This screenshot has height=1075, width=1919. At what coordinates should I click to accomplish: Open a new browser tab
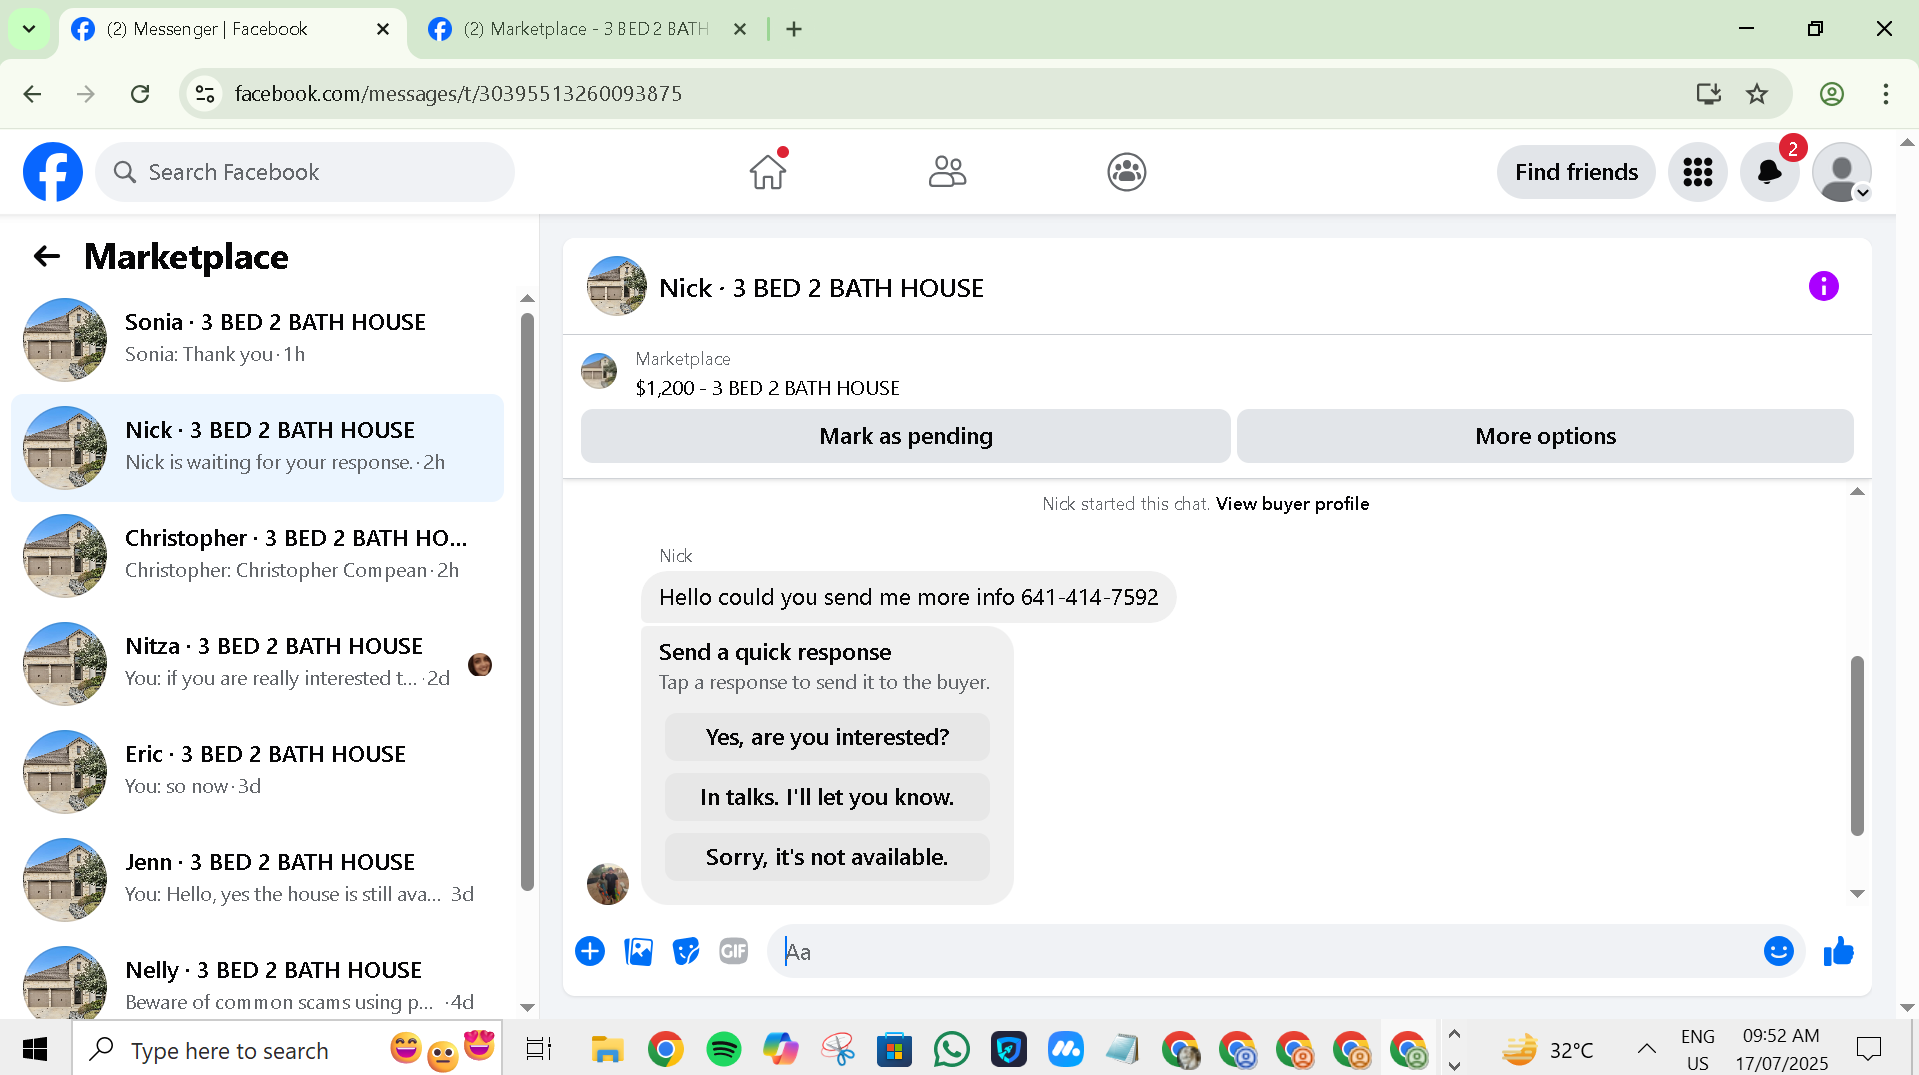pos(794,29)
